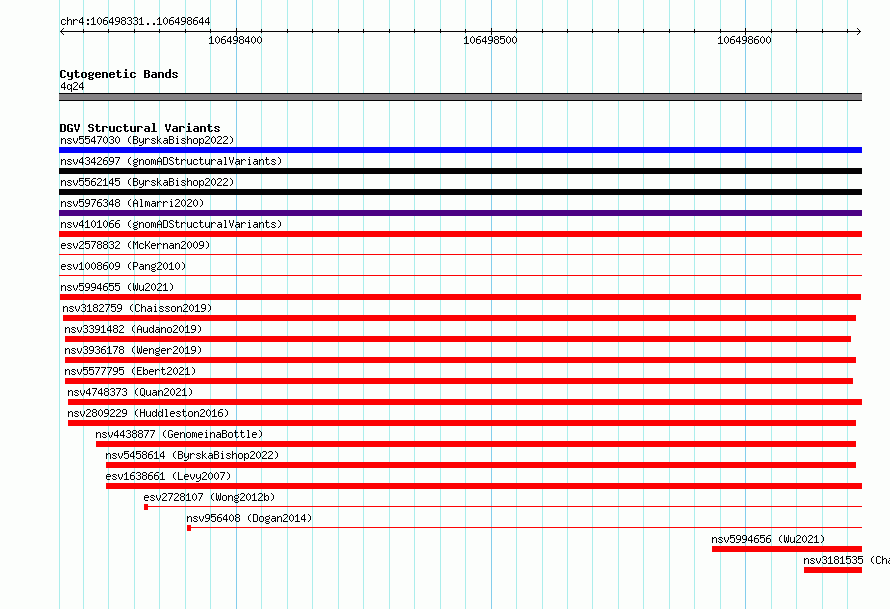Select the blue nsv5547030 variant bar
The height and width of the screenshot is (609, 890).
point(460,150)
